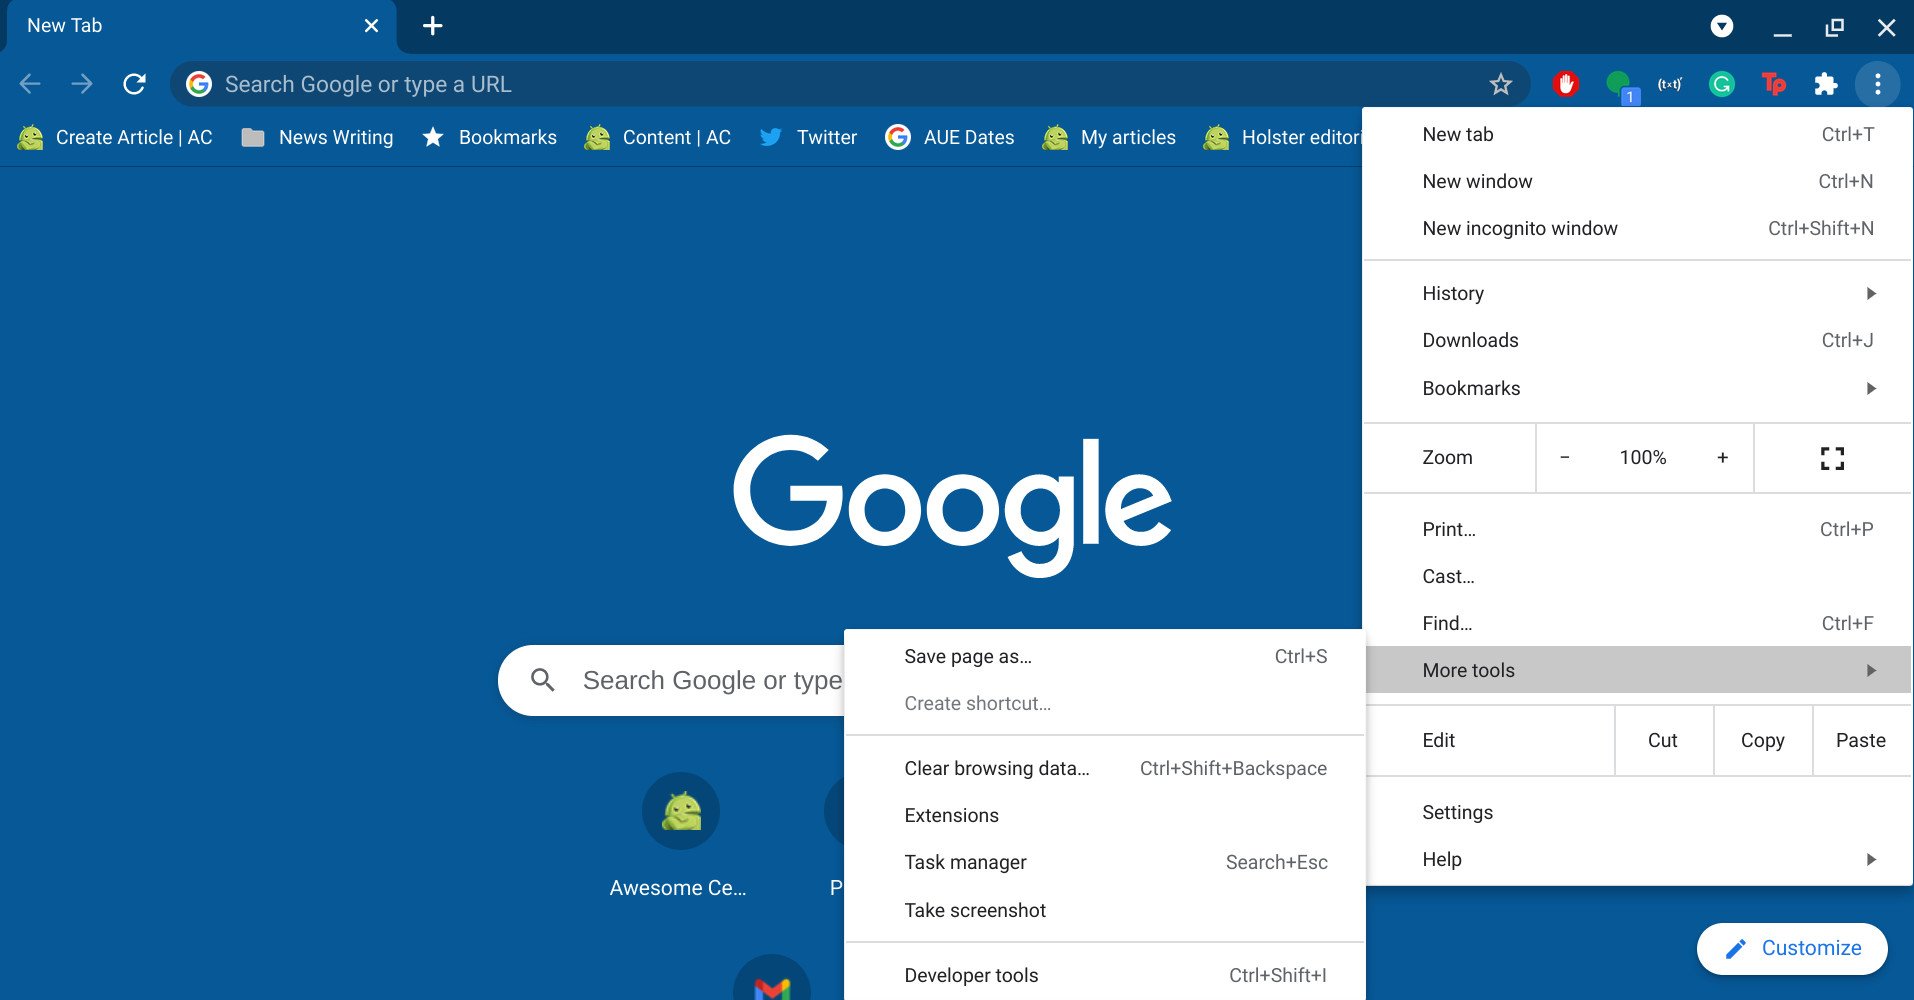
Task: Decrease zoom with the minus button
Action: (x=1565, y=457)
